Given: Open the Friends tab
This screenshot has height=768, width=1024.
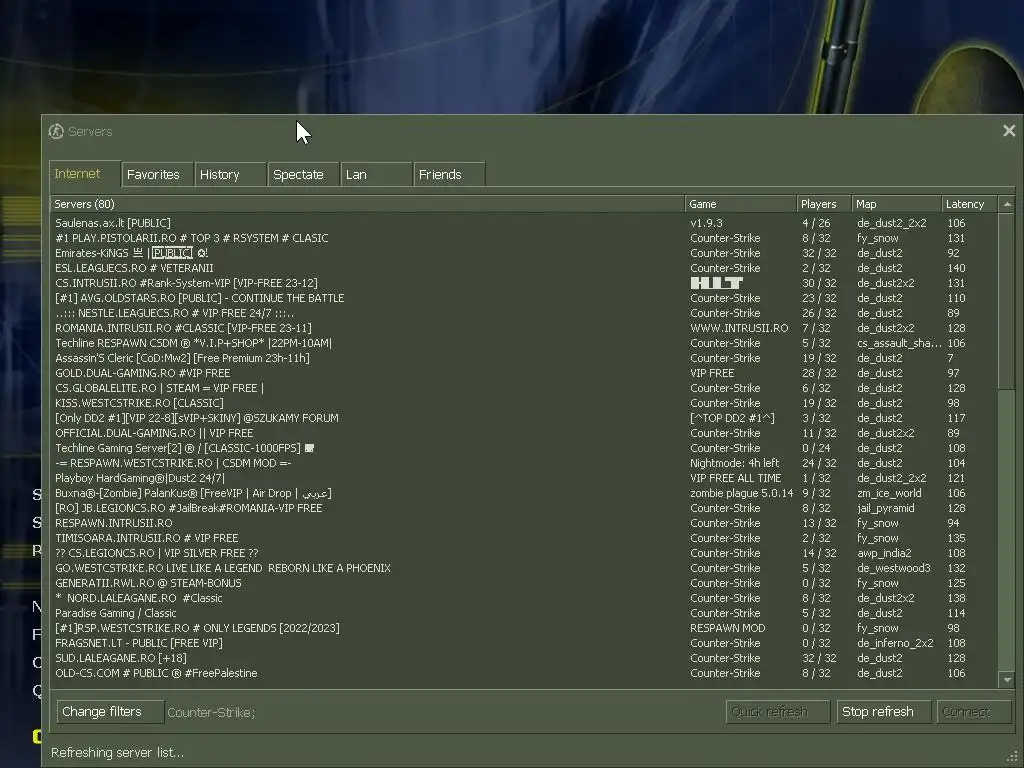Looking at the screenshot, I should tap(449, 174).
